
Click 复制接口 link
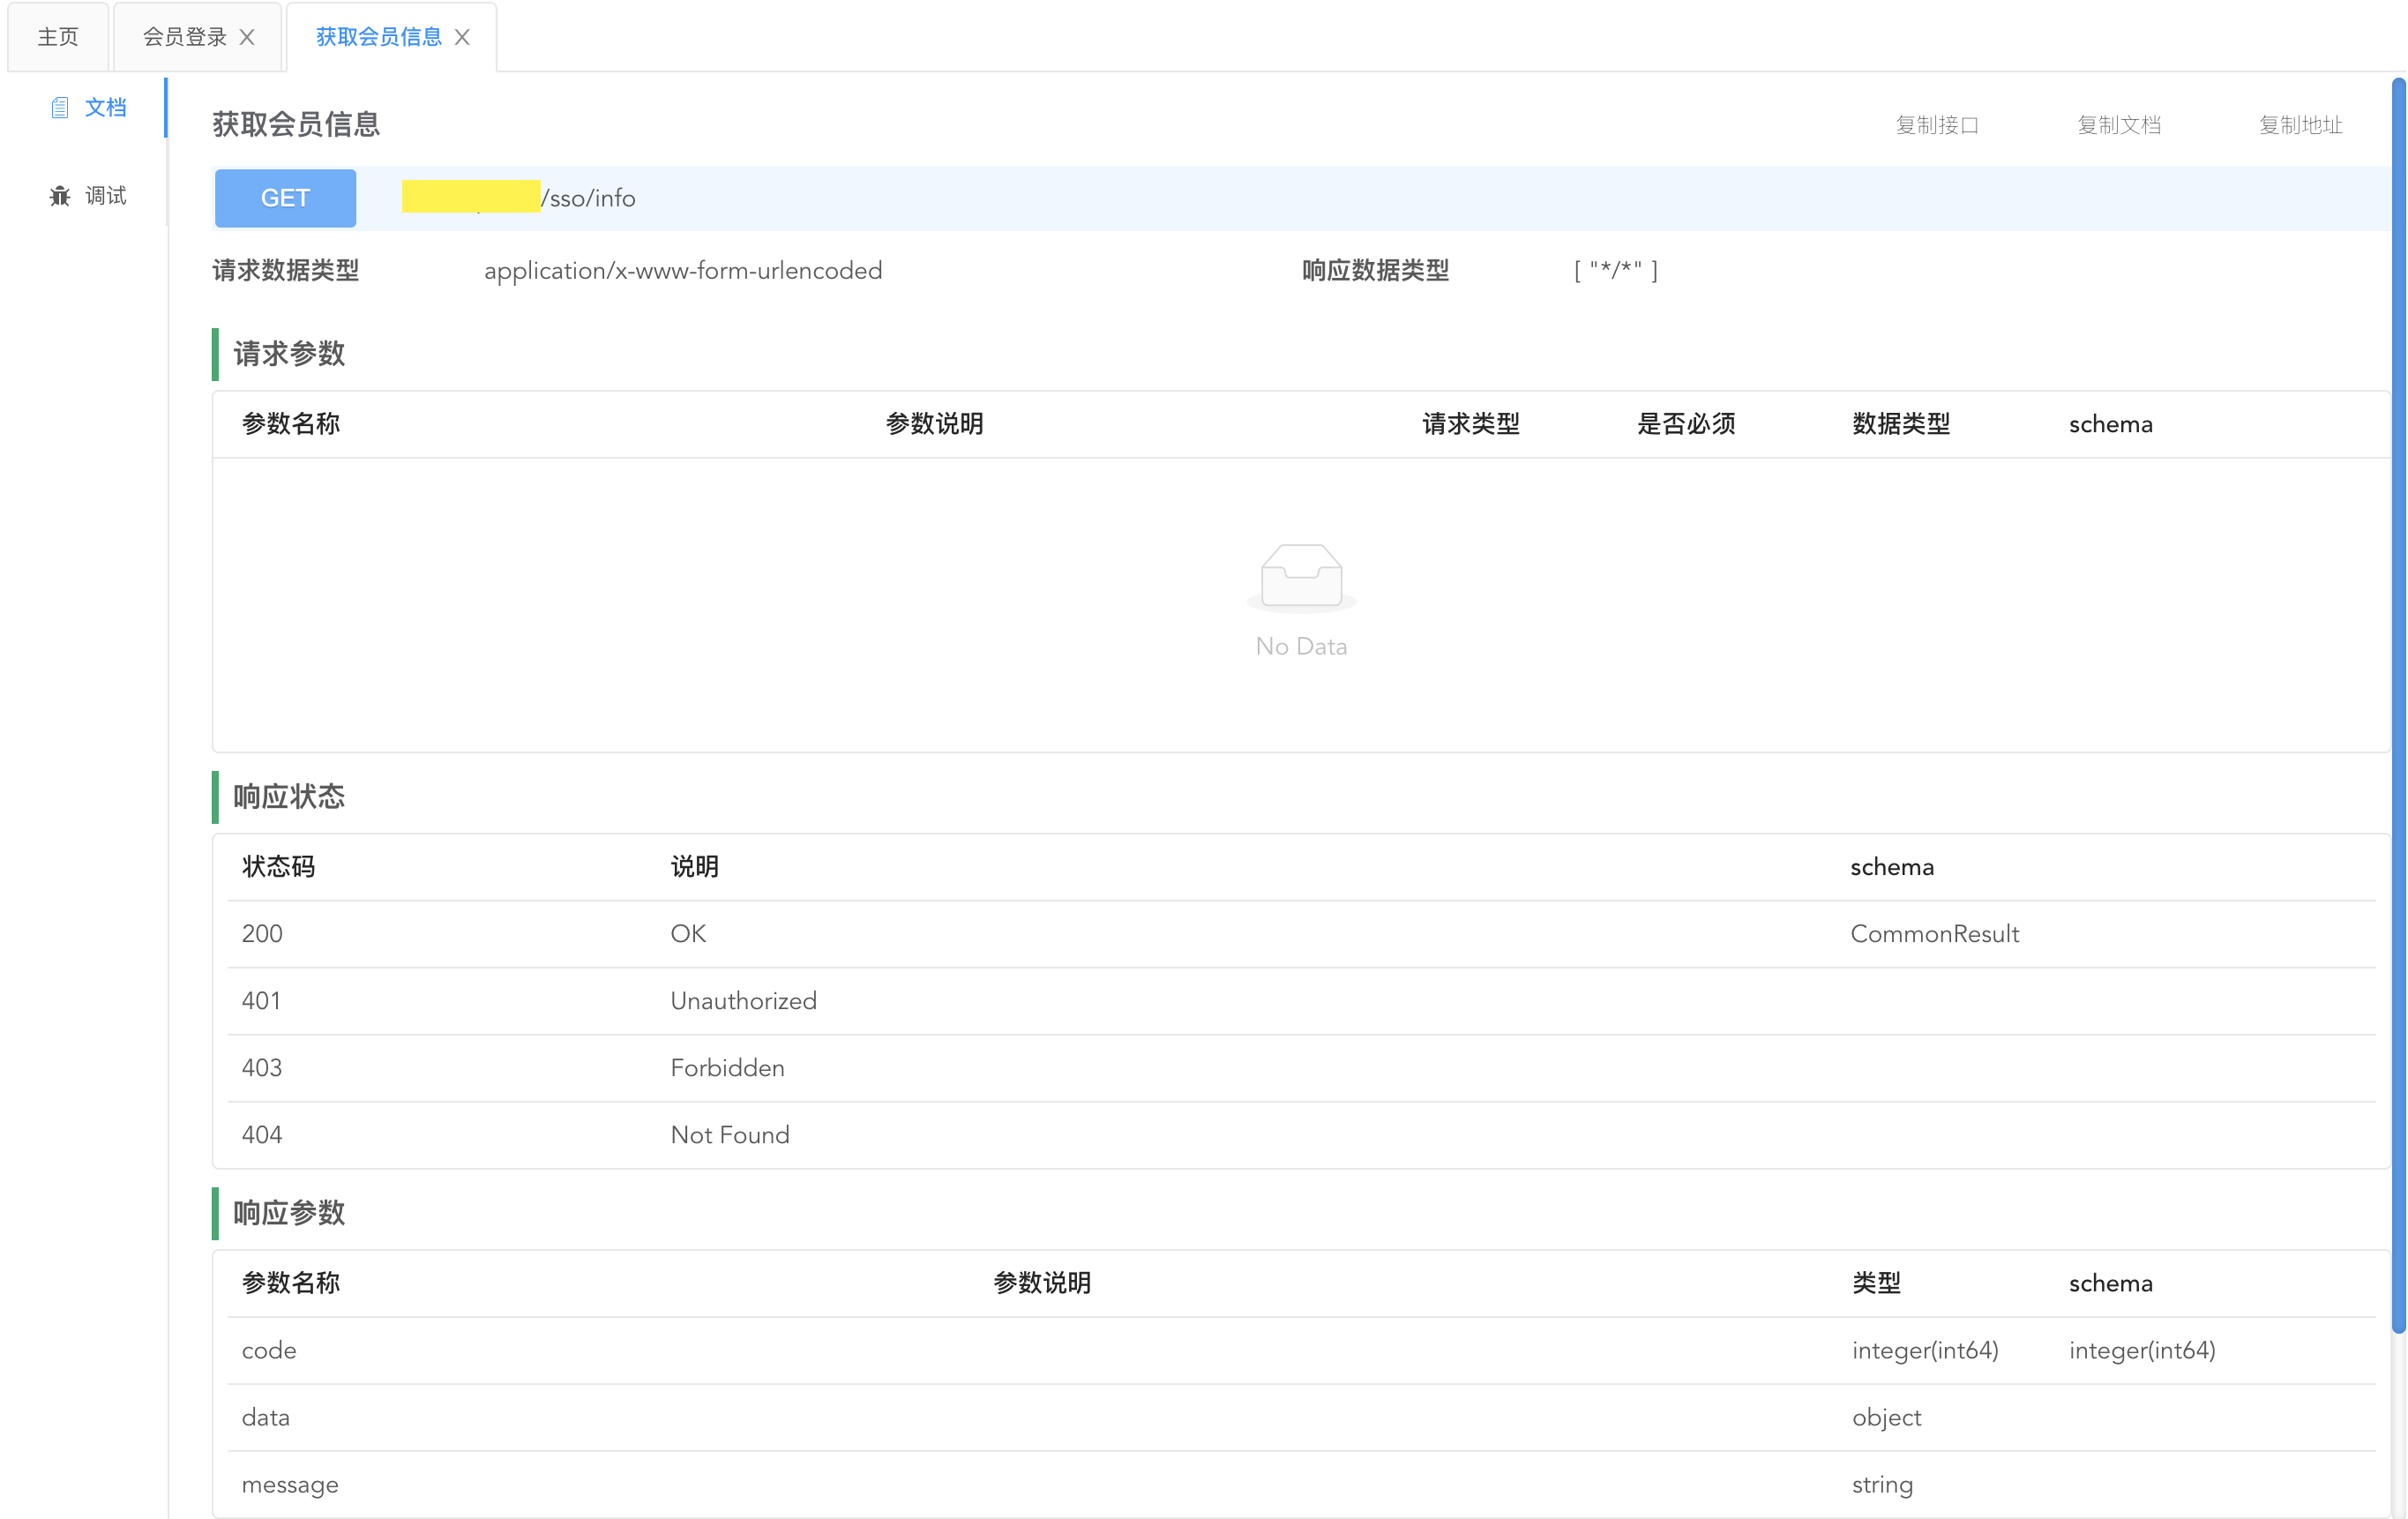1936,125
